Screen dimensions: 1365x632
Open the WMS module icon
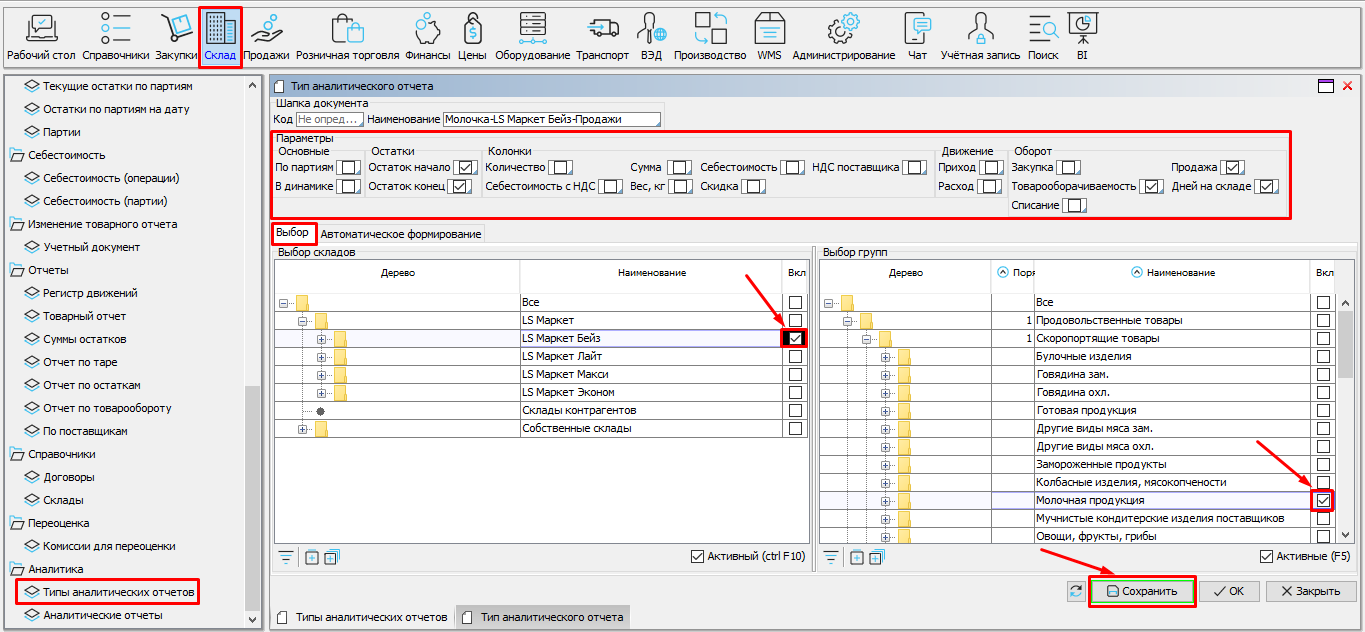(769, 36)
